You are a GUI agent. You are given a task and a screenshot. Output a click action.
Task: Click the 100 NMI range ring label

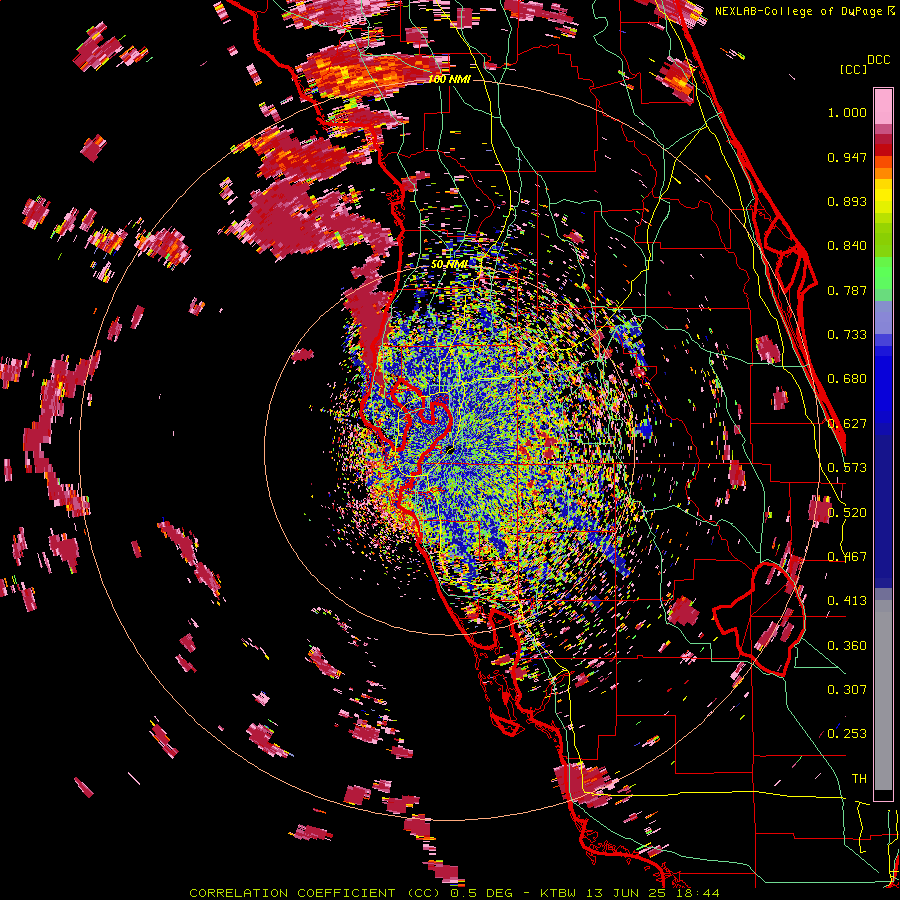[449, 79]
